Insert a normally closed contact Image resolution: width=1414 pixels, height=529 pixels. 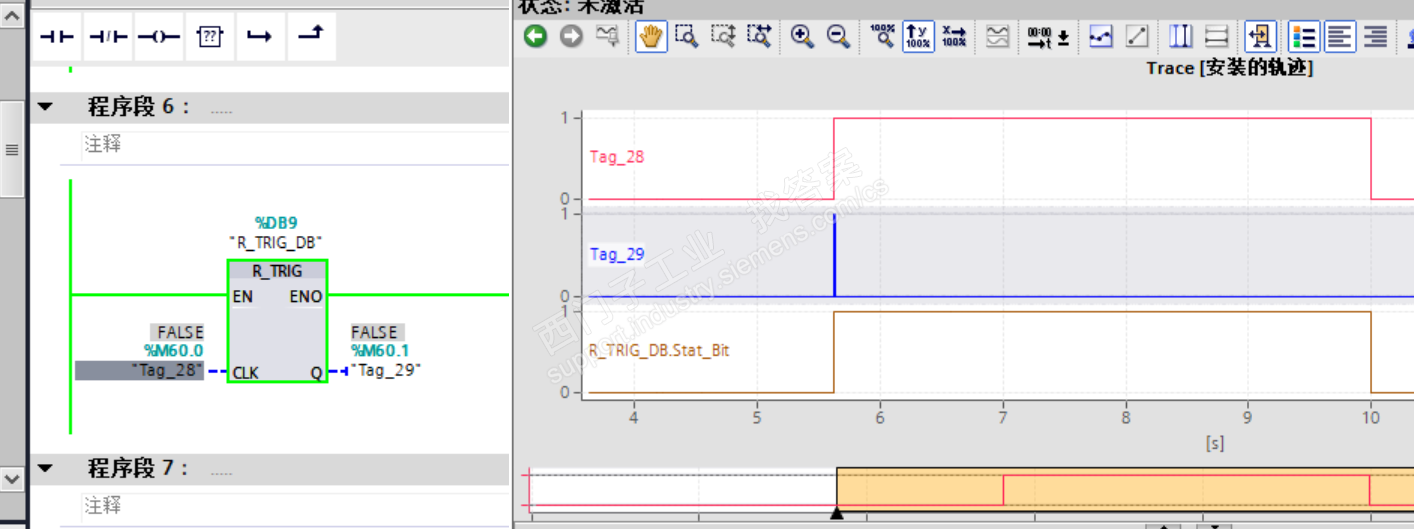pos(108,37)
